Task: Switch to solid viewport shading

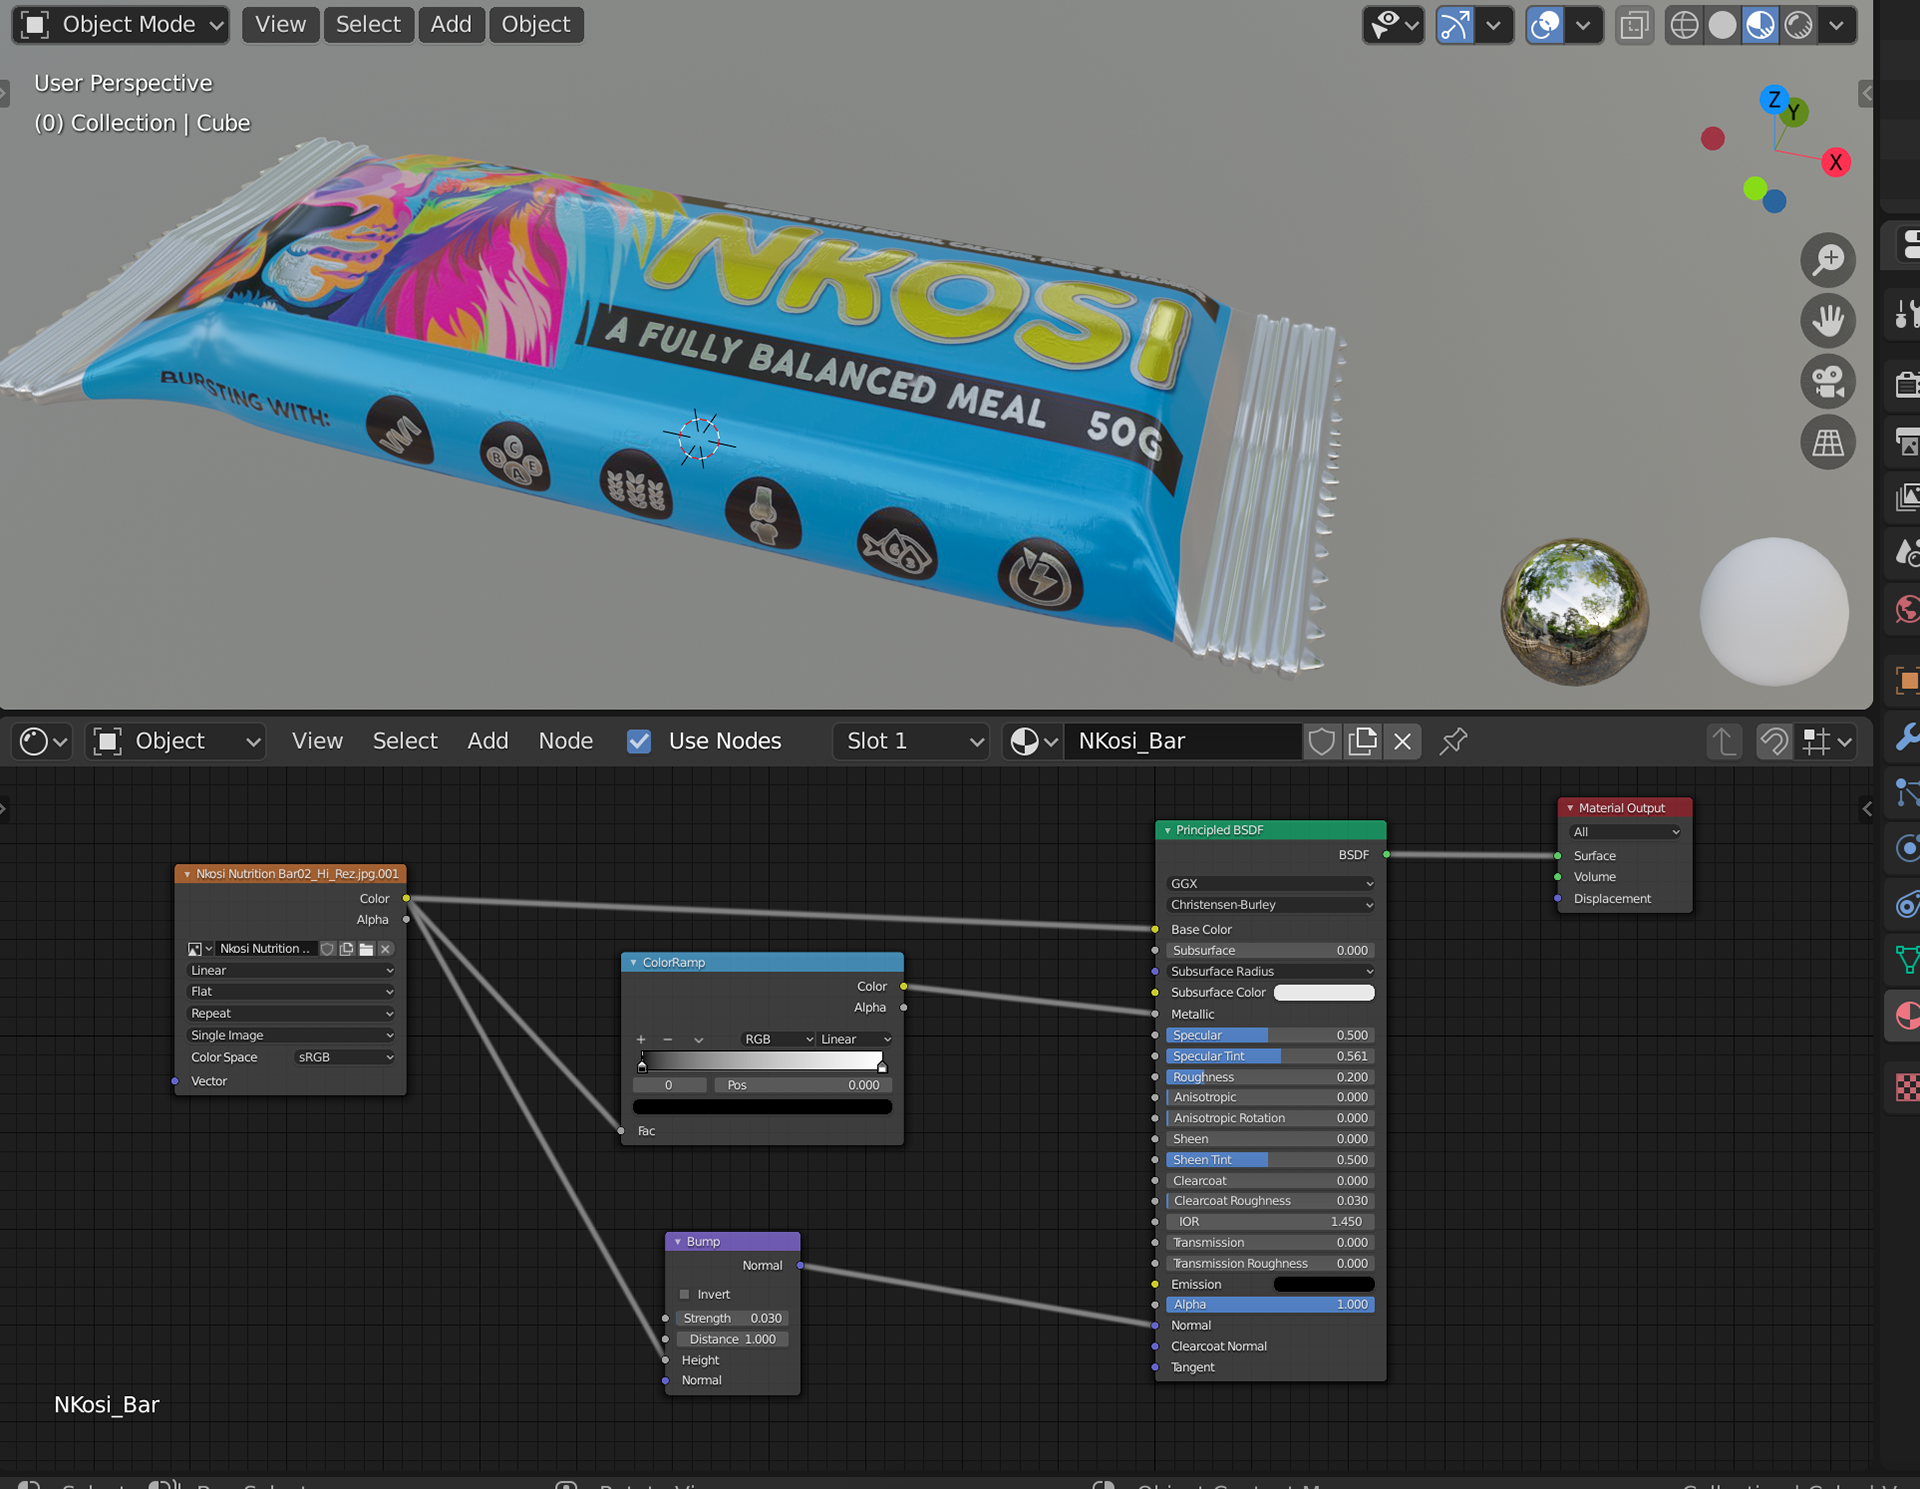Action: [x=1722, y=25]
